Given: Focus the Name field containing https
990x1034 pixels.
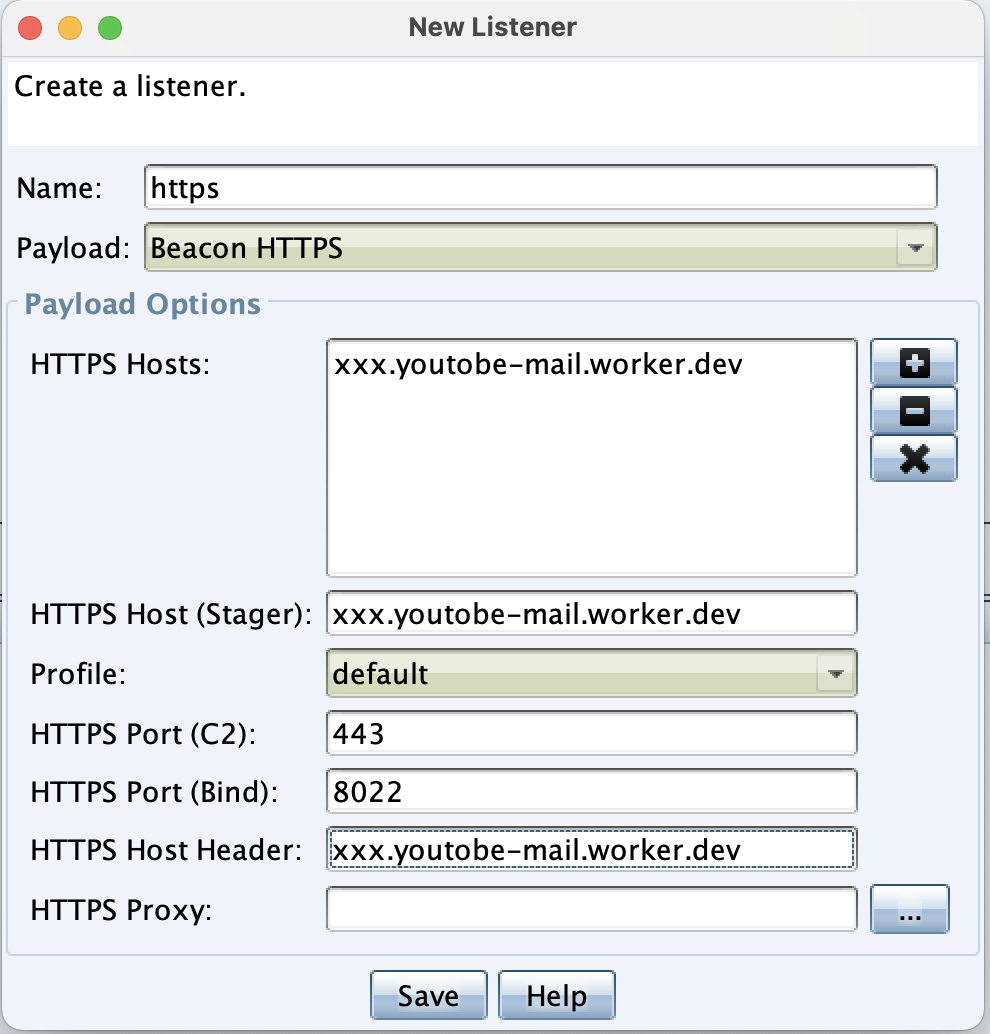Looking at the screenshot, I should (x=540, y=187).
